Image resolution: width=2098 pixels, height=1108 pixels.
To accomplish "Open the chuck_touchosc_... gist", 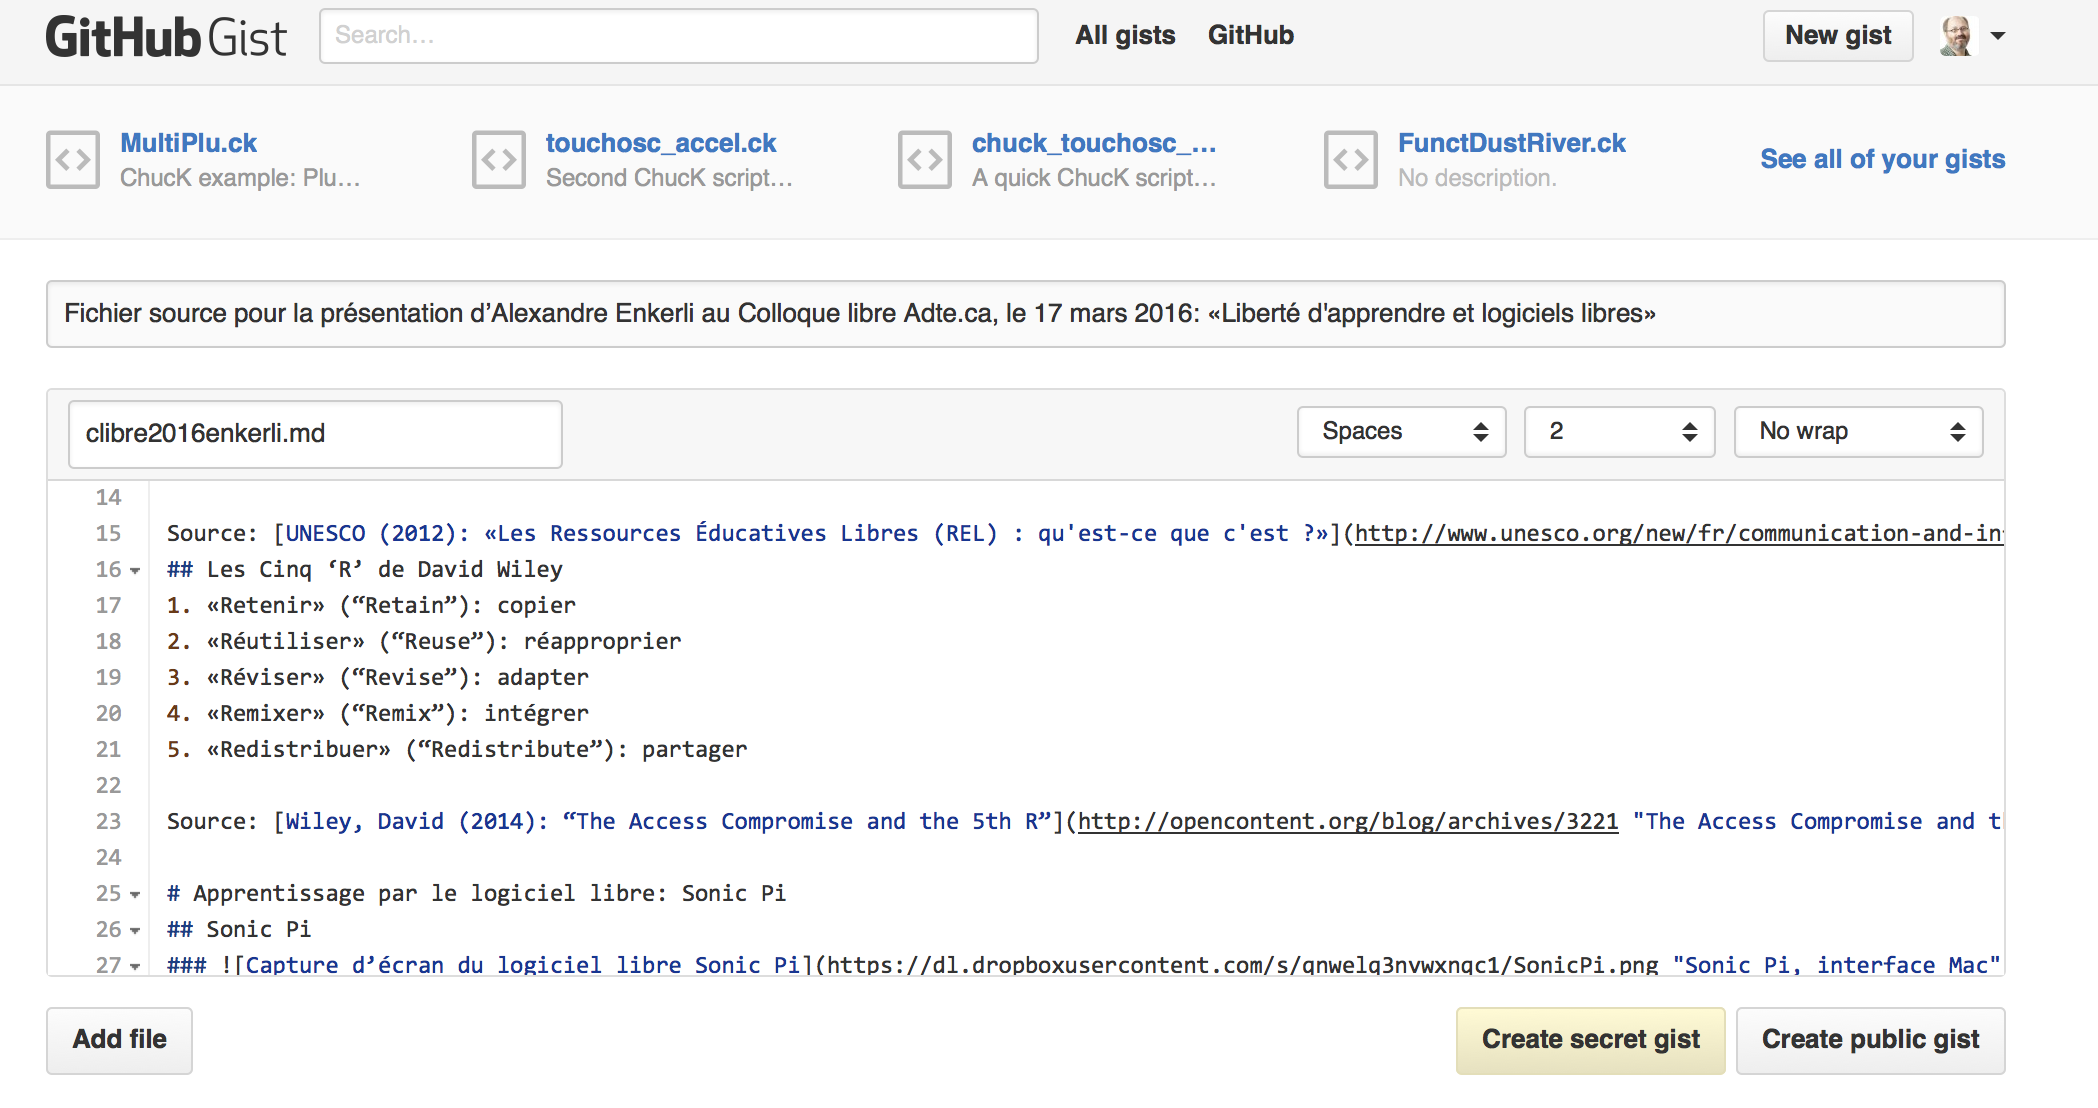I will tap(1094, 143).
